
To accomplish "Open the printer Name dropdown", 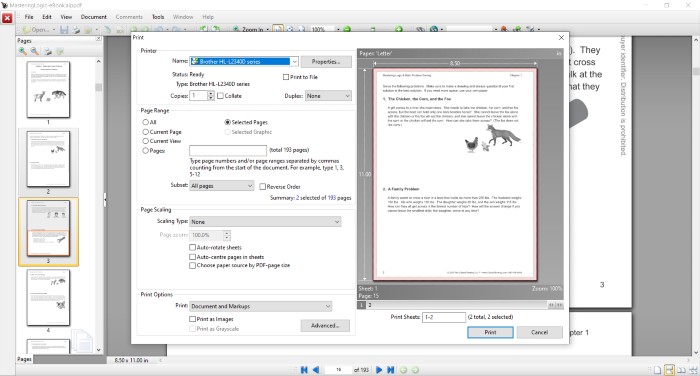I will click(294, 61).
